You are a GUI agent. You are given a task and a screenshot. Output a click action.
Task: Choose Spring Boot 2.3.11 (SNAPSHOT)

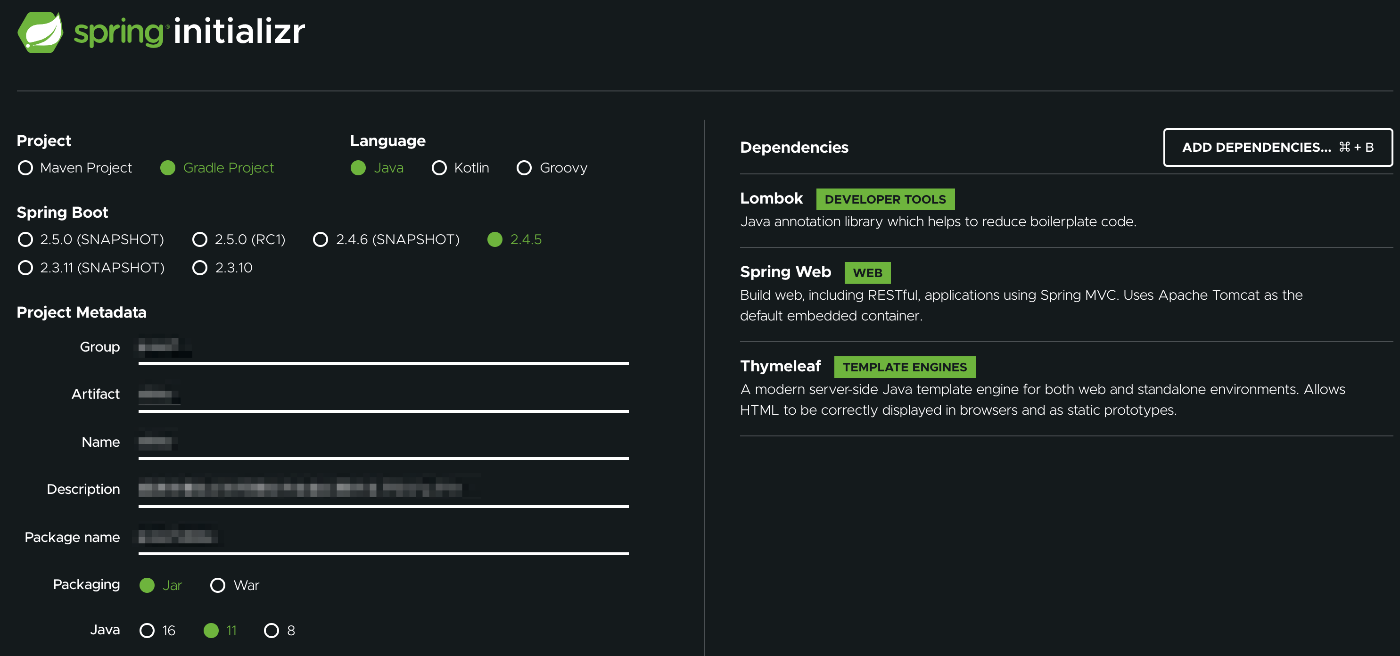point(26,268)
